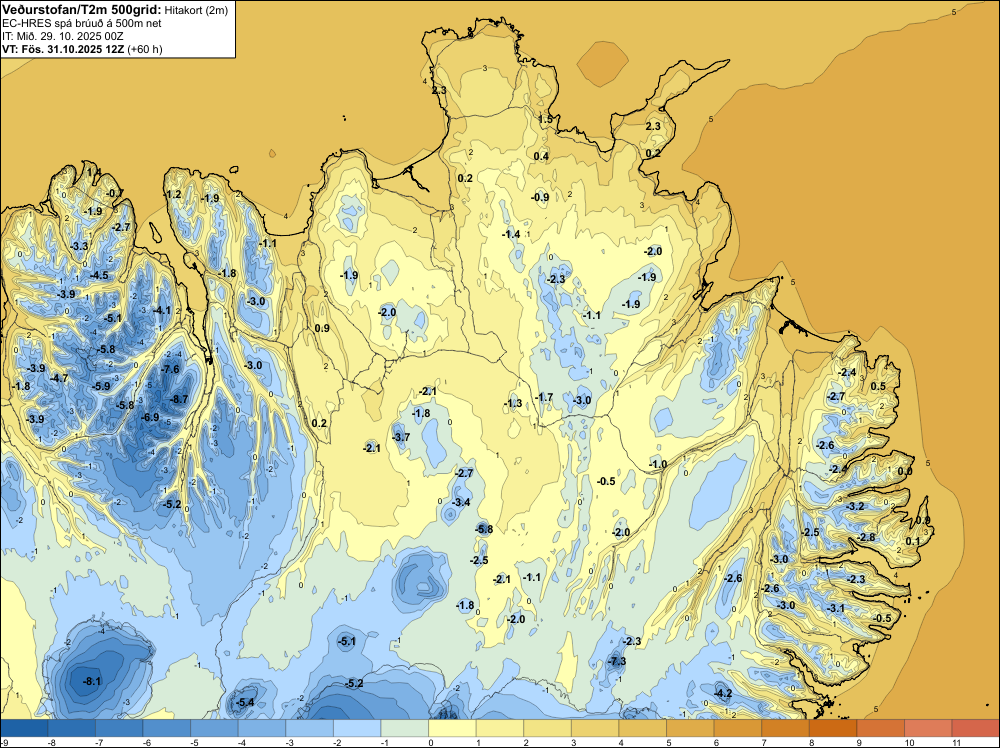Click the -0.7 temperature value

[115, 193]
